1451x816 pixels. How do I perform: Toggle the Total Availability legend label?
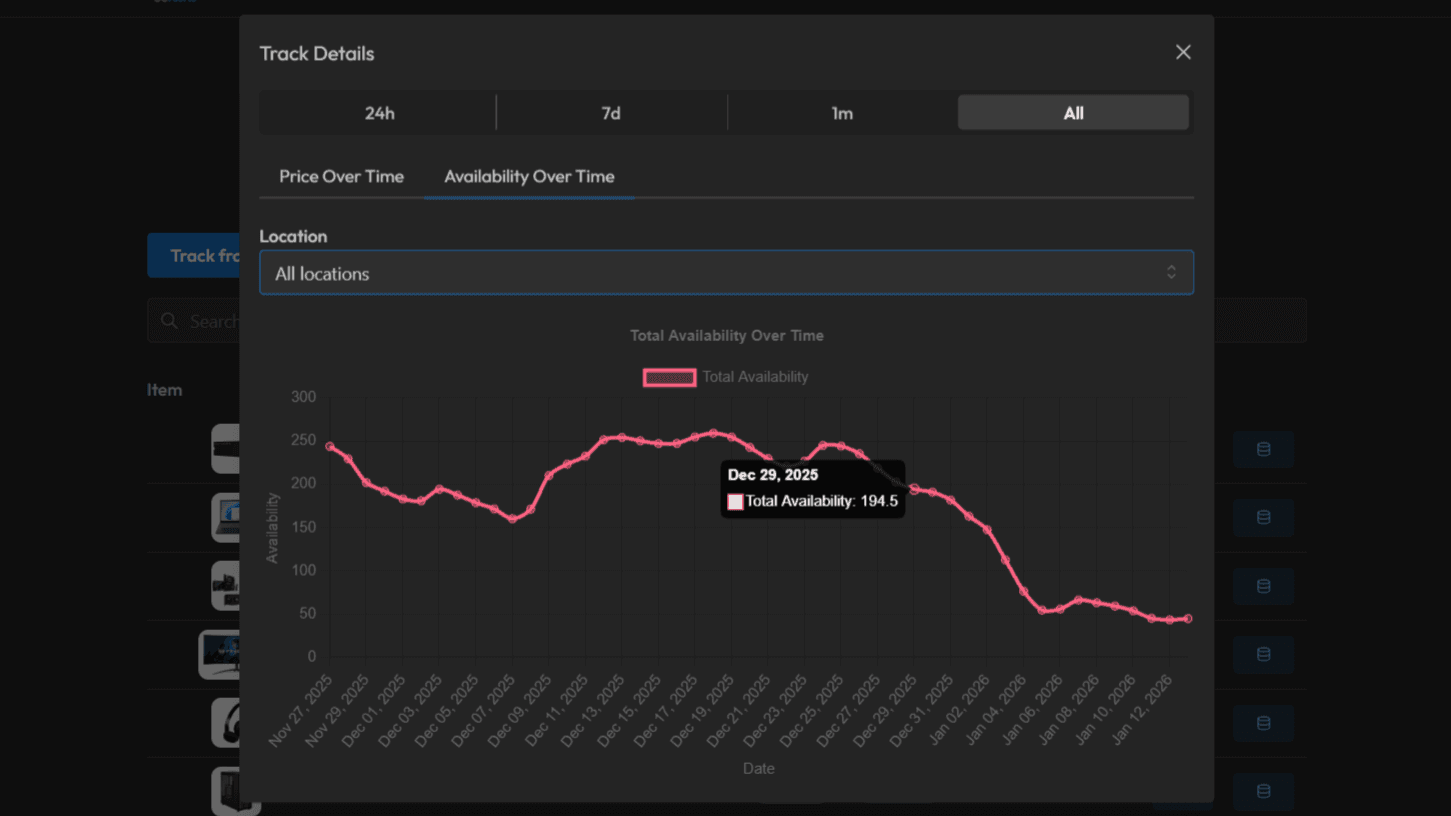(755, 377)
